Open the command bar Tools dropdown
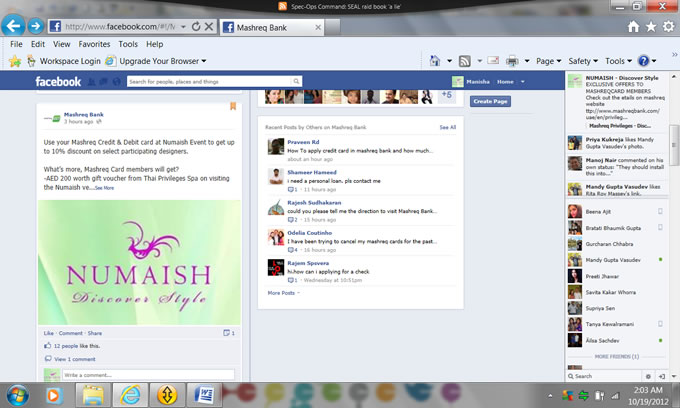 (618, 61)
